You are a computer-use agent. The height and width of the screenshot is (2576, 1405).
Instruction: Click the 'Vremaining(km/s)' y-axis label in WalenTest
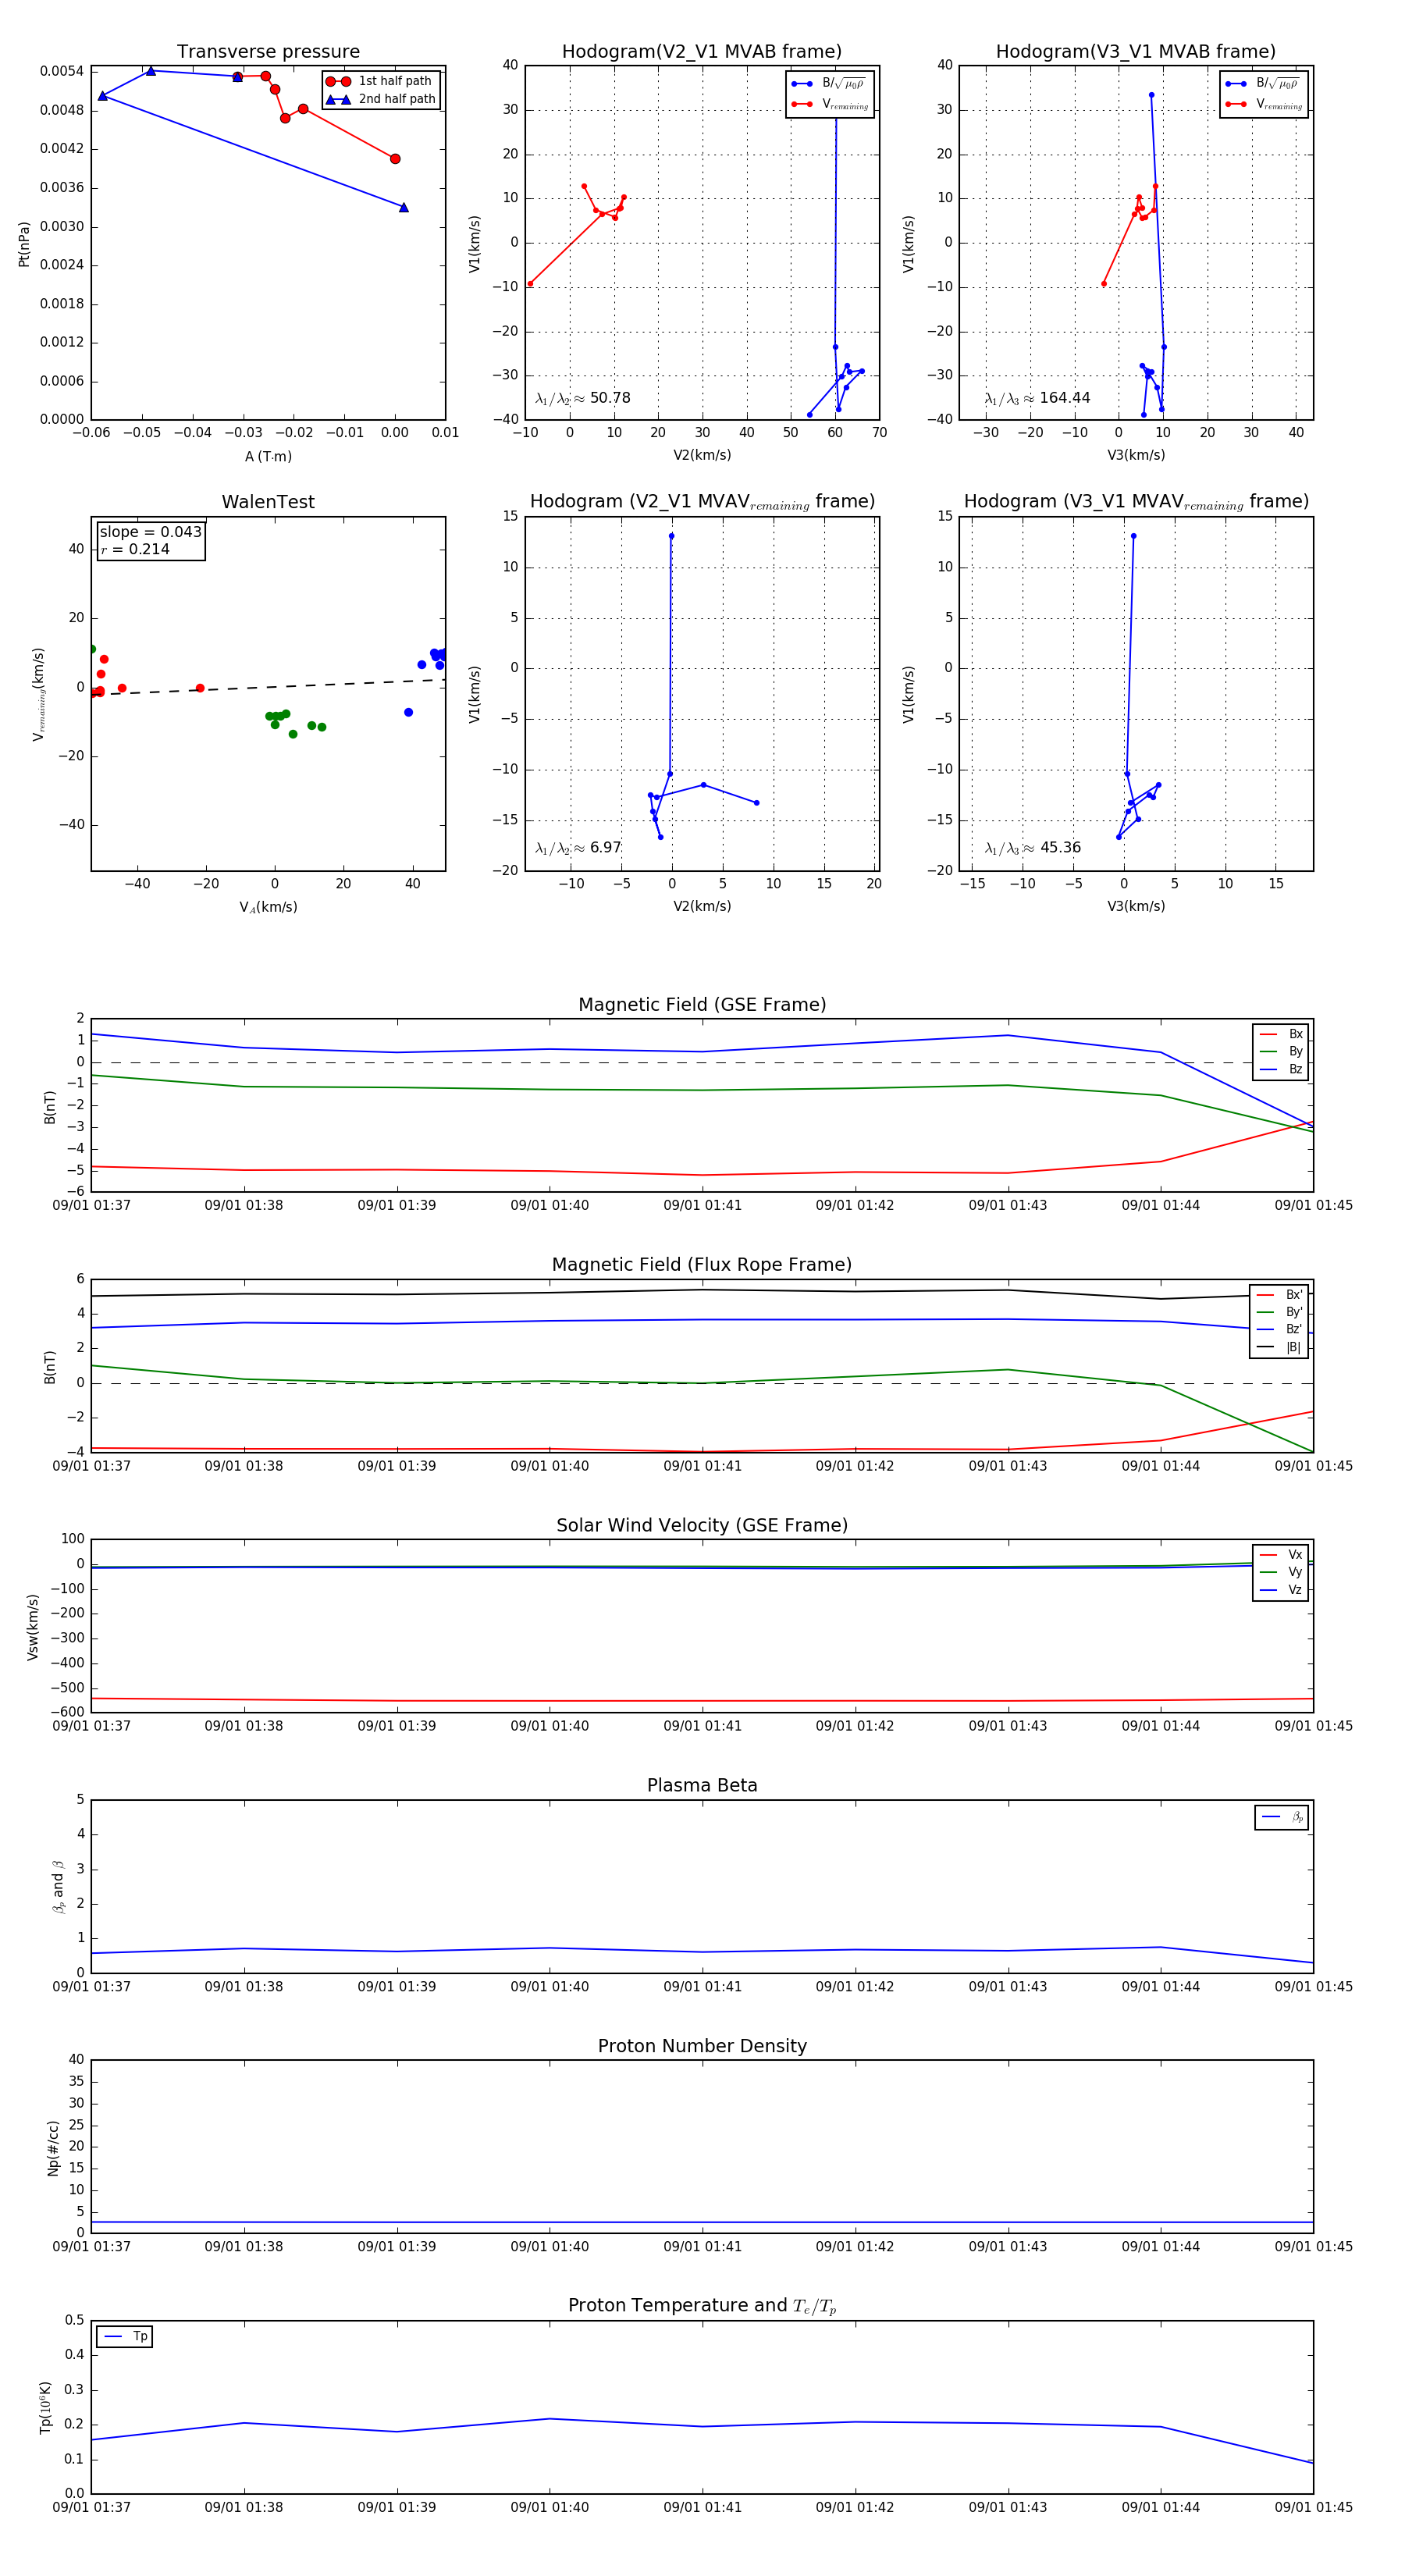pos(38,694)
